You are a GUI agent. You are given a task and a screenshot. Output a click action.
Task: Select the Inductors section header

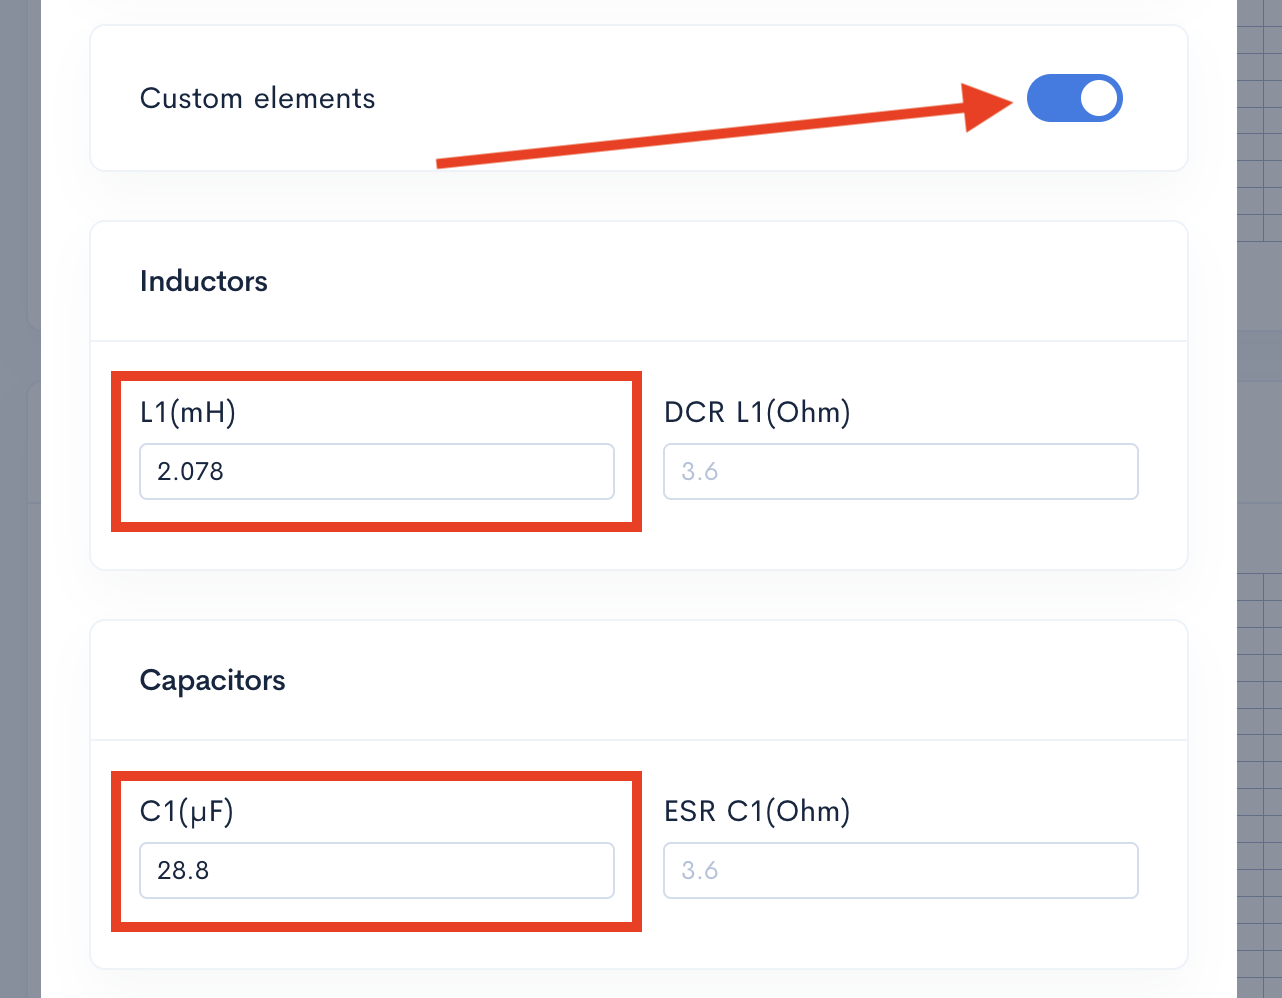pyautogui.click(x=203, y=281)
